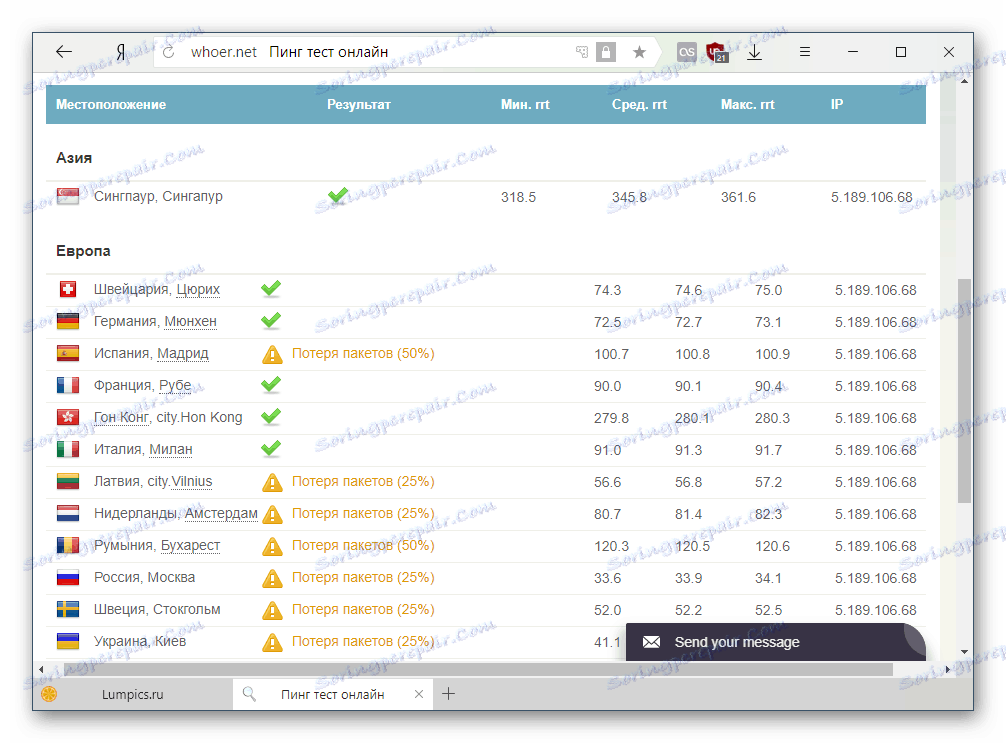Click the green checkmark for Singapore
This screenshot has width=1006, height=743.
pos(338,195)
